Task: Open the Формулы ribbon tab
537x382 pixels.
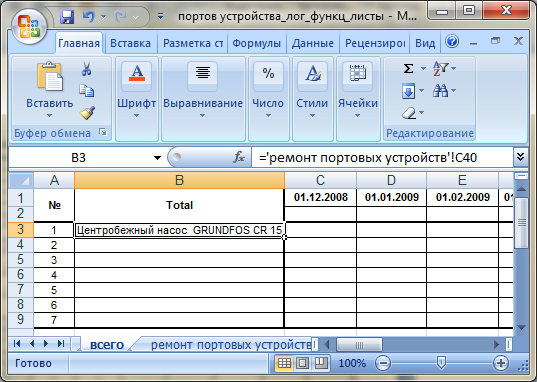Action: coord(257,44)
